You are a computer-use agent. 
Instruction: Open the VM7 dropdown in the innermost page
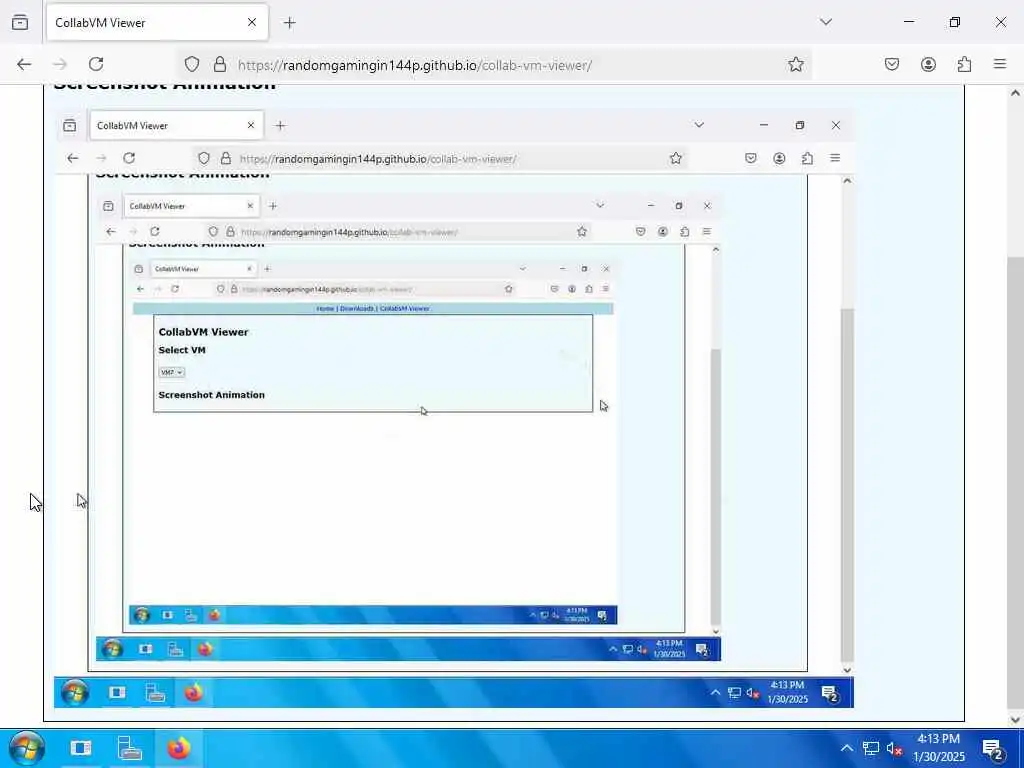[x=172, y=372]
